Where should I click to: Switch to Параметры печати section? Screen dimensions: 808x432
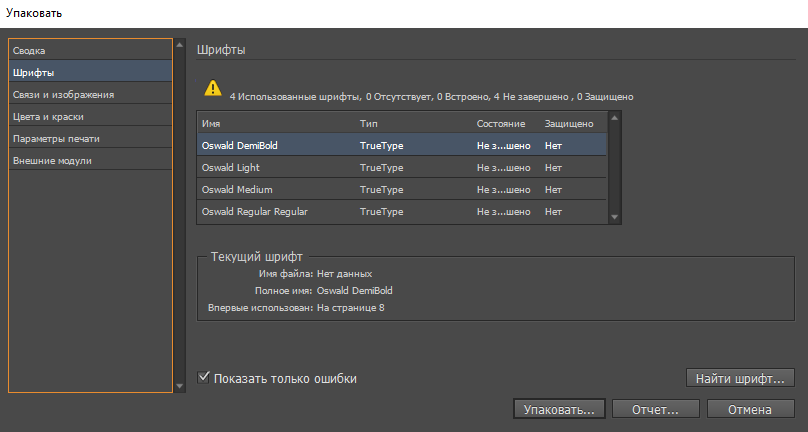pos(56,138)
